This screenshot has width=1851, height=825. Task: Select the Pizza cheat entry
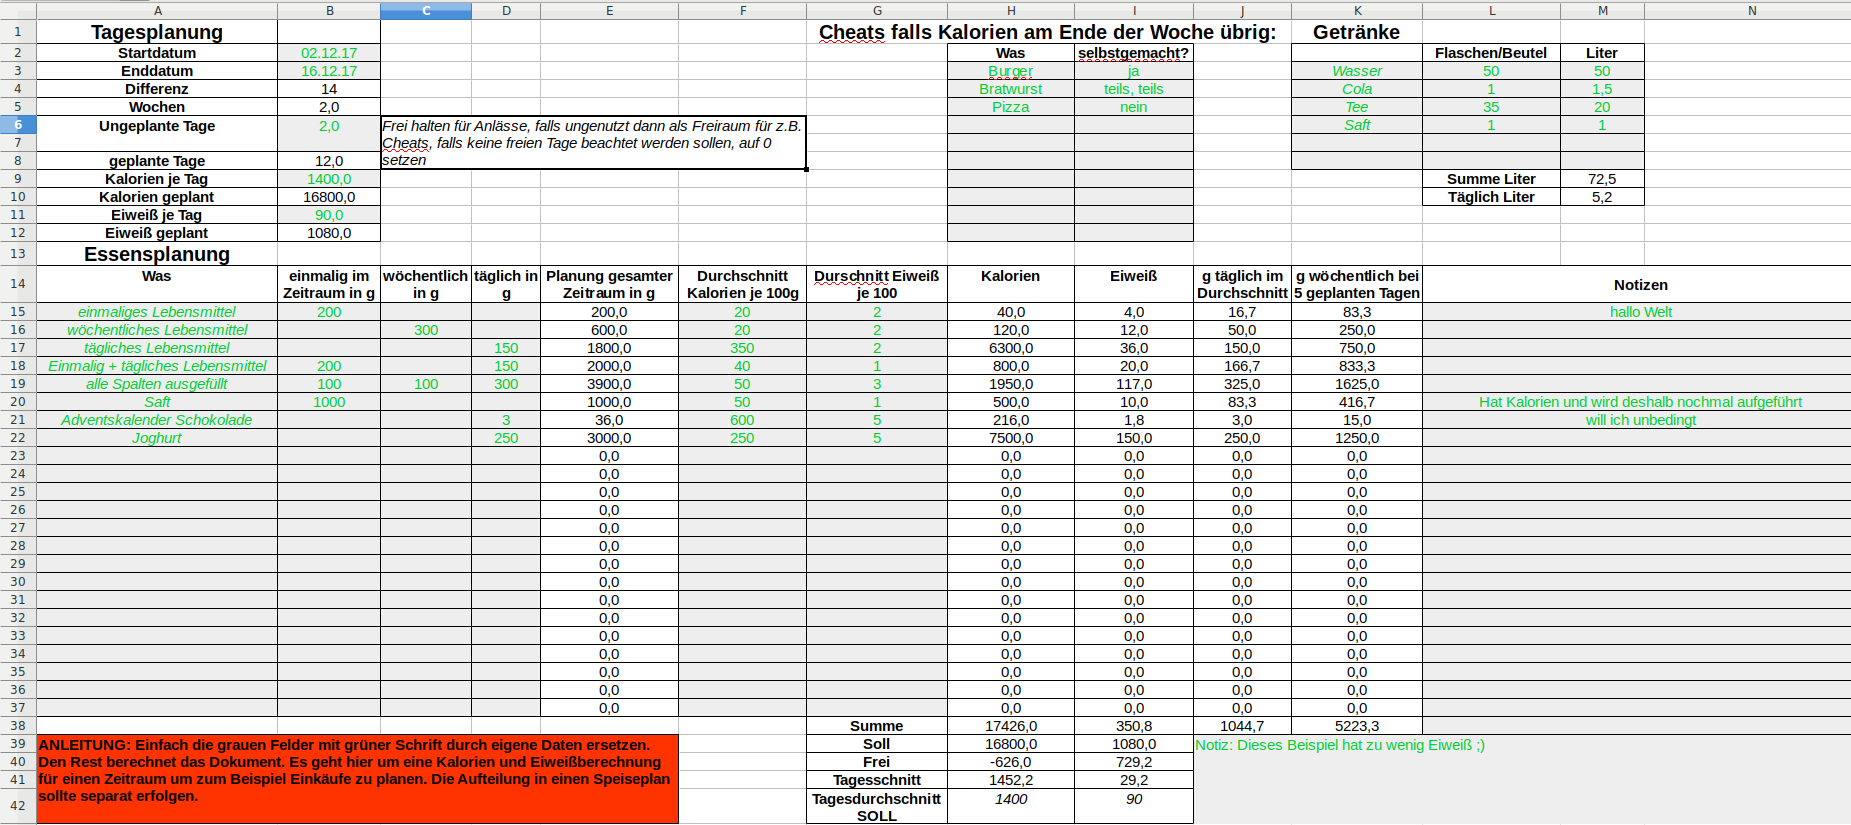pos(1010,107)
